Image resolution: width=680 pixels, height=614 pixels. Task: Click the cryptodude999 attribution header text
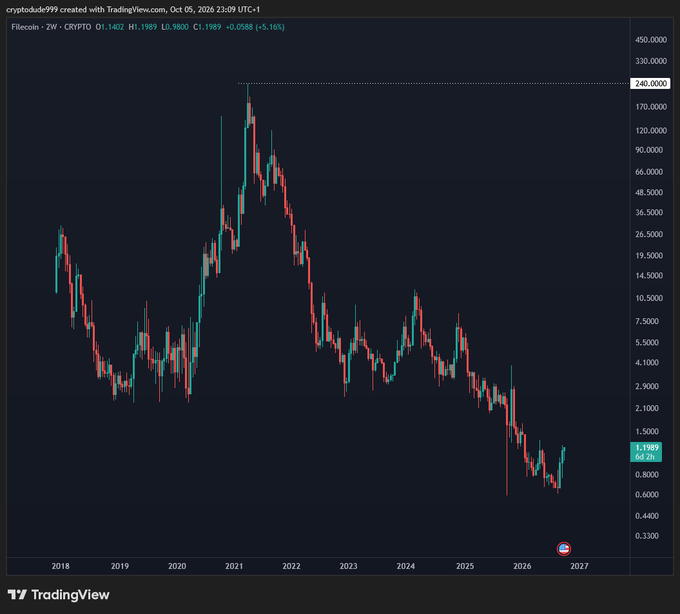pos(133,9)
